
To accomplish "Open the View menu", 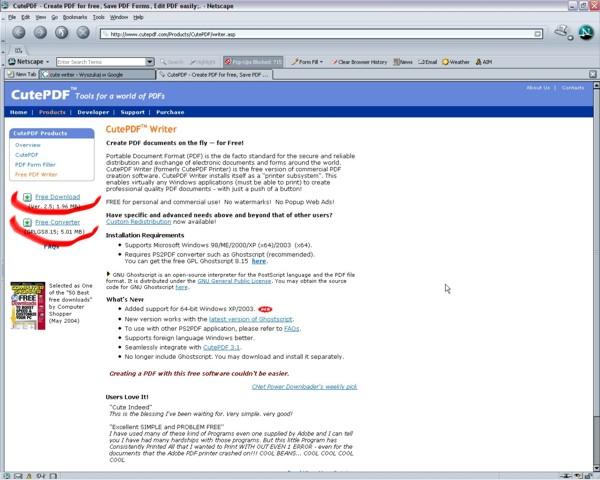I will tap(41, 17).
